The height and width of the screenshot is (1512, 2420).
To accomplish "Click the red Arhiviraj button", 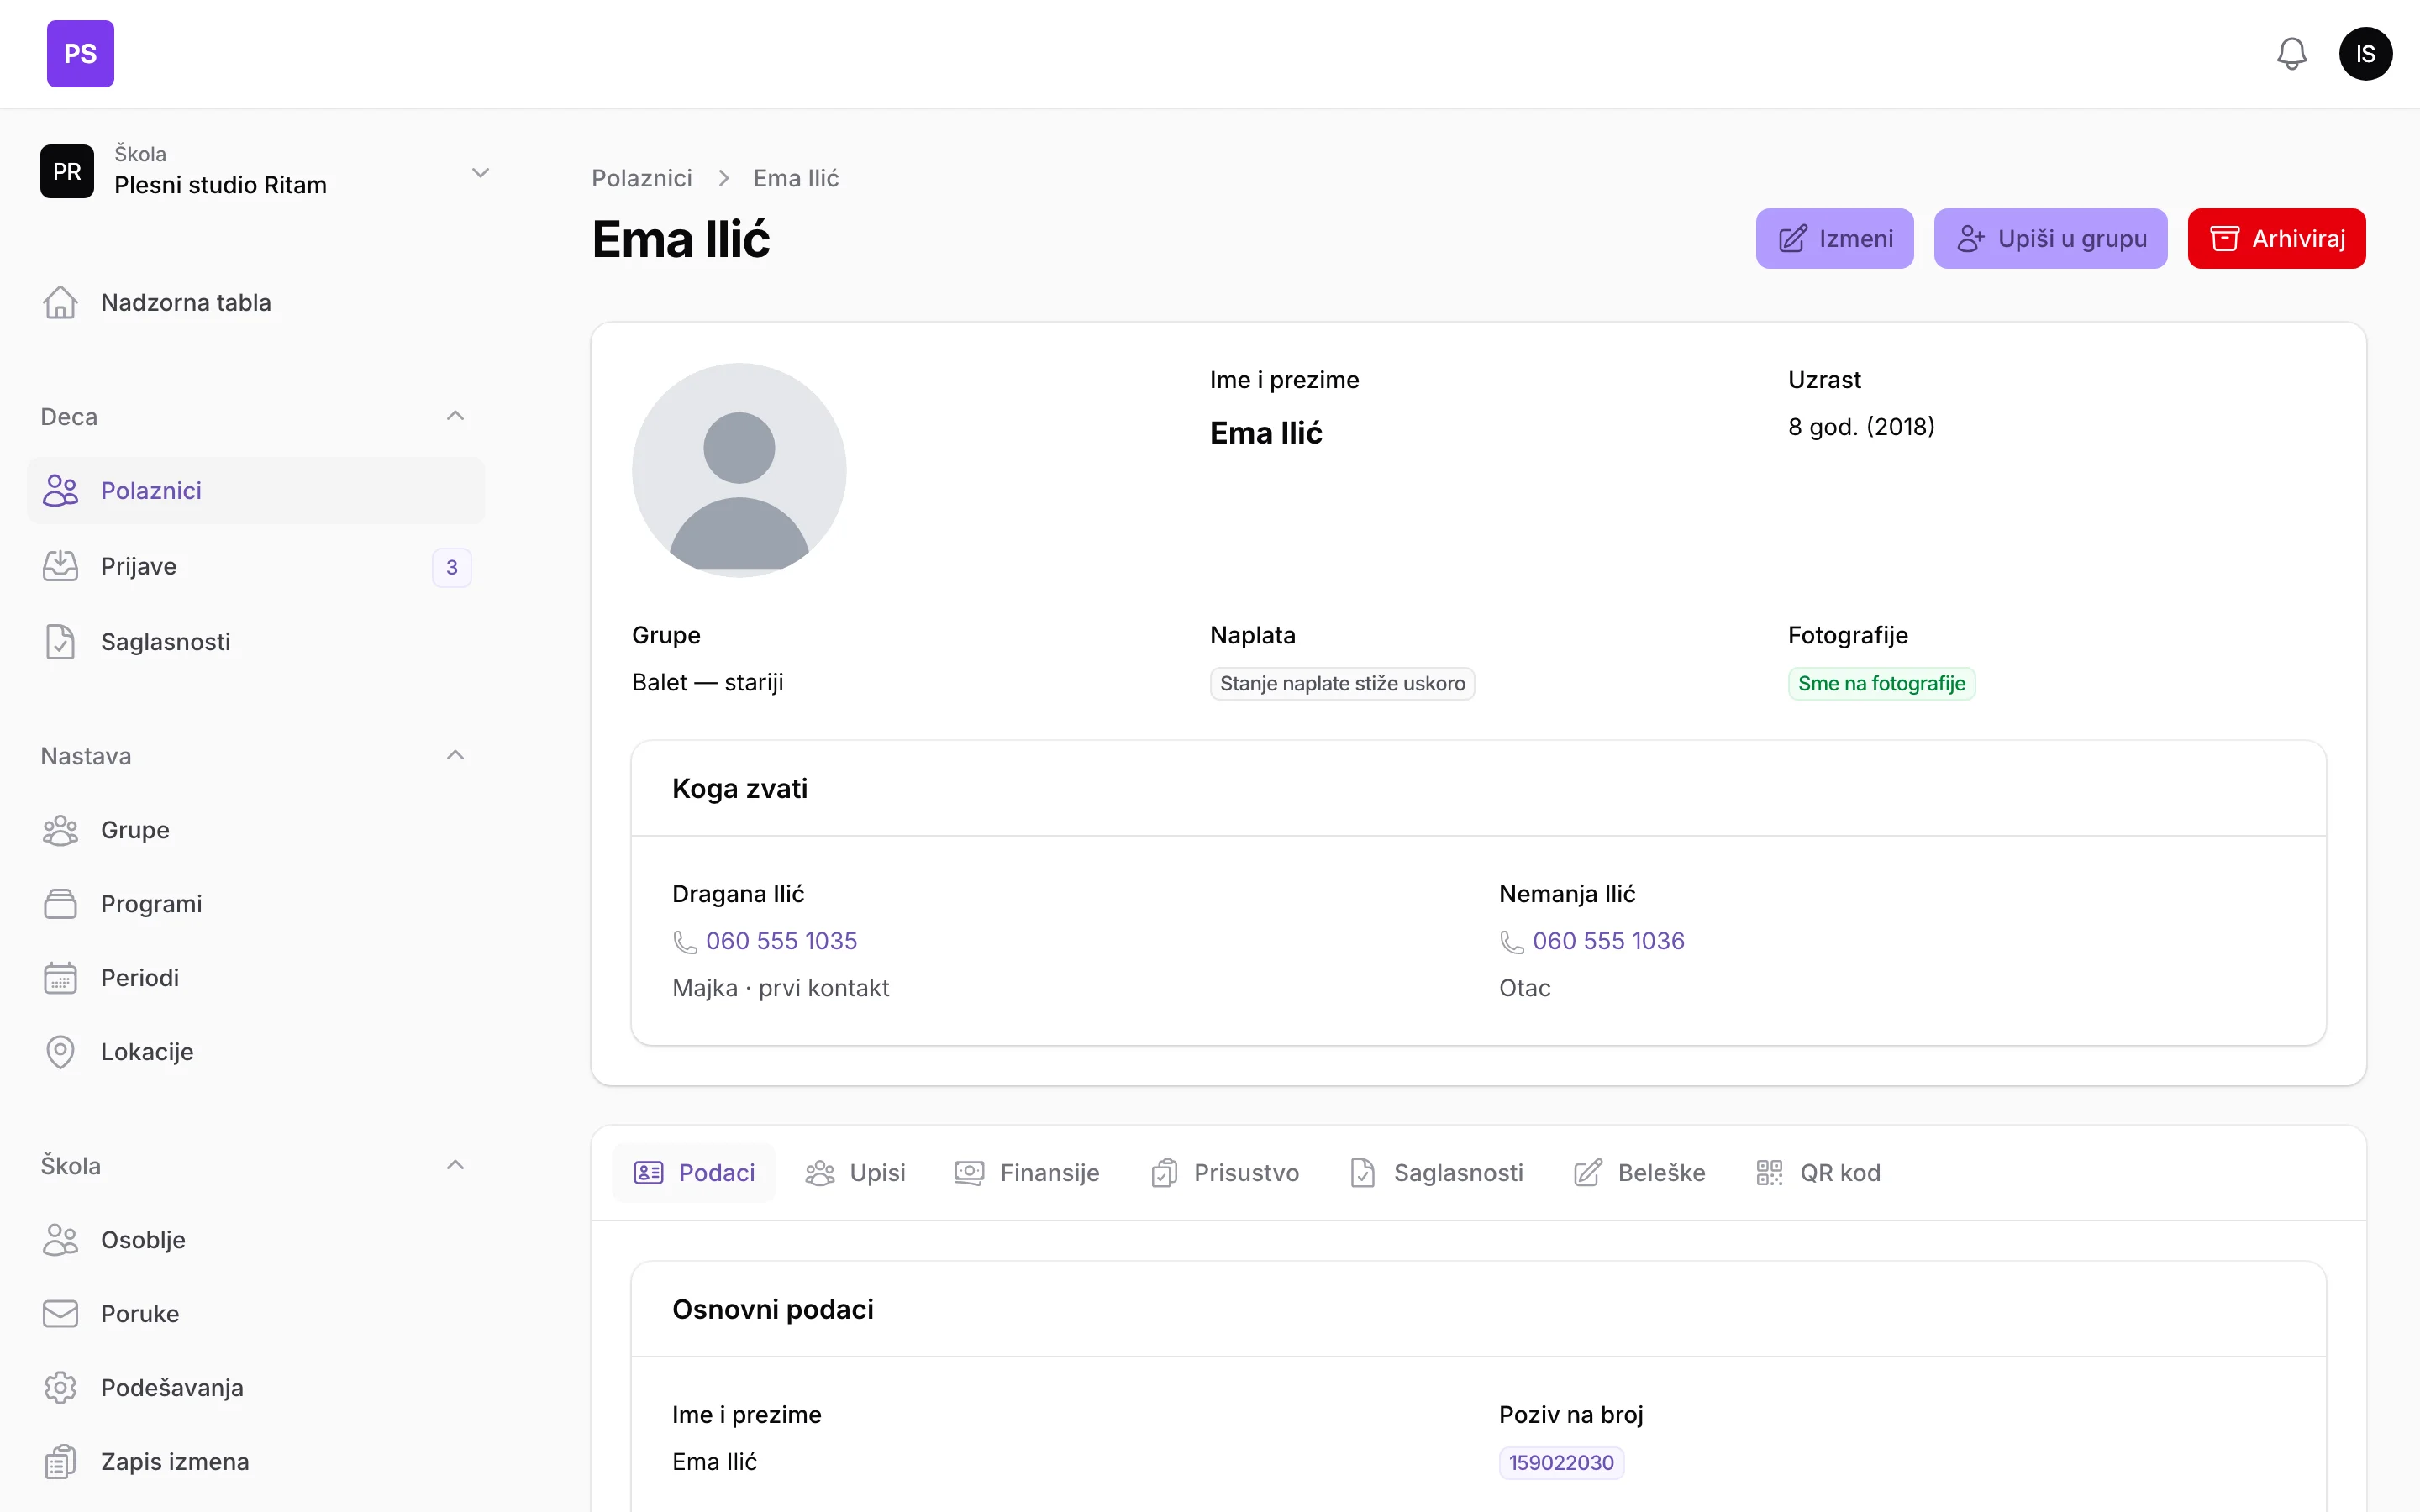I will coord(2277,239).
